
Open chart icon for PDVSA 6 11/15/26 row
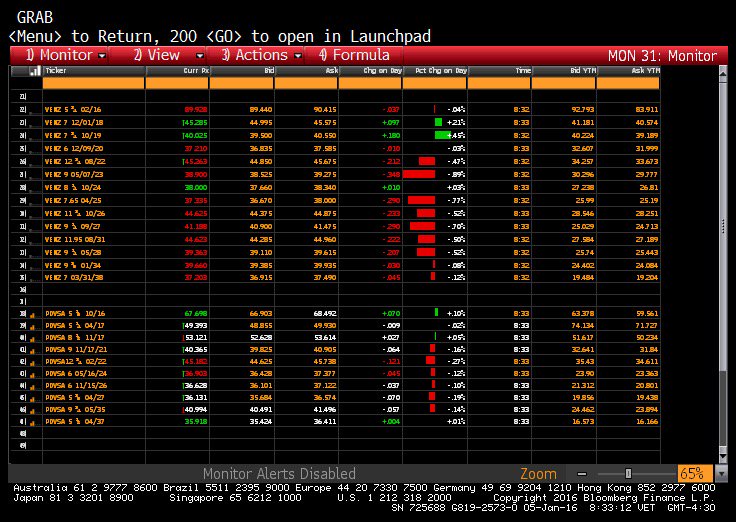[33, 386]
